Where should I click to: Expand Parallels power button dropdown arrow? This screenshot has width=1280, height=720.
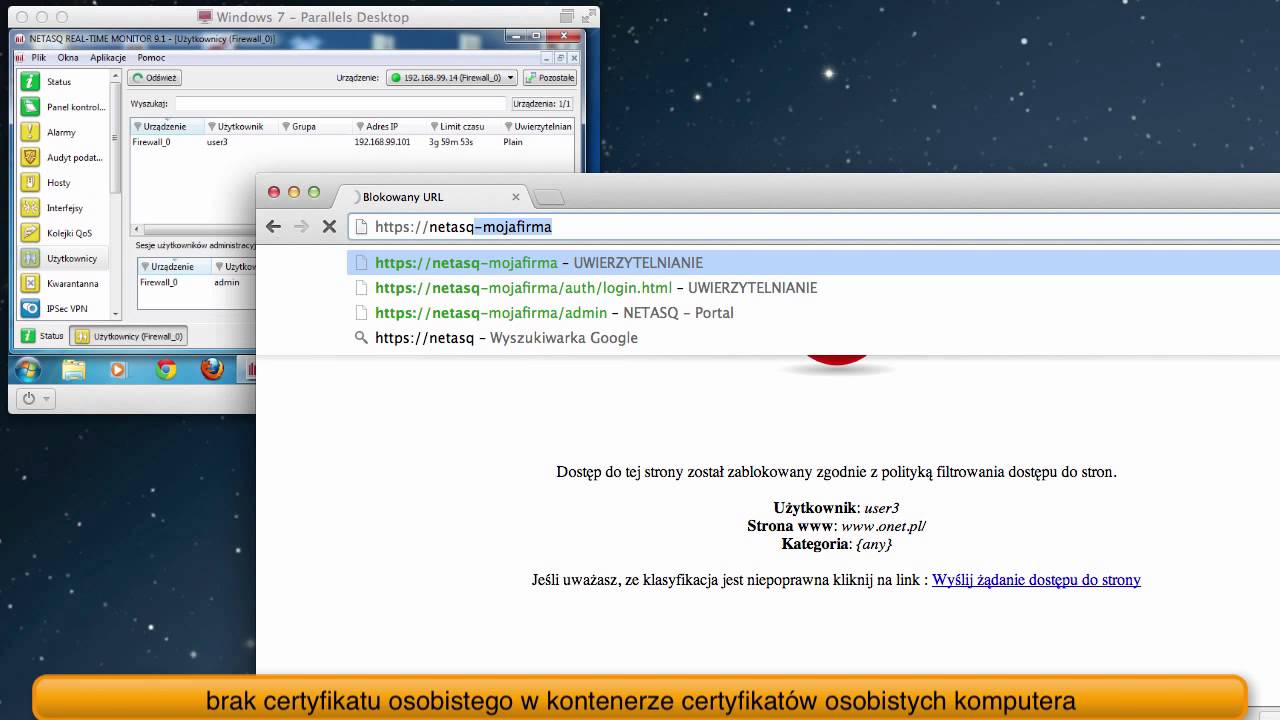(x=46, y=399)
